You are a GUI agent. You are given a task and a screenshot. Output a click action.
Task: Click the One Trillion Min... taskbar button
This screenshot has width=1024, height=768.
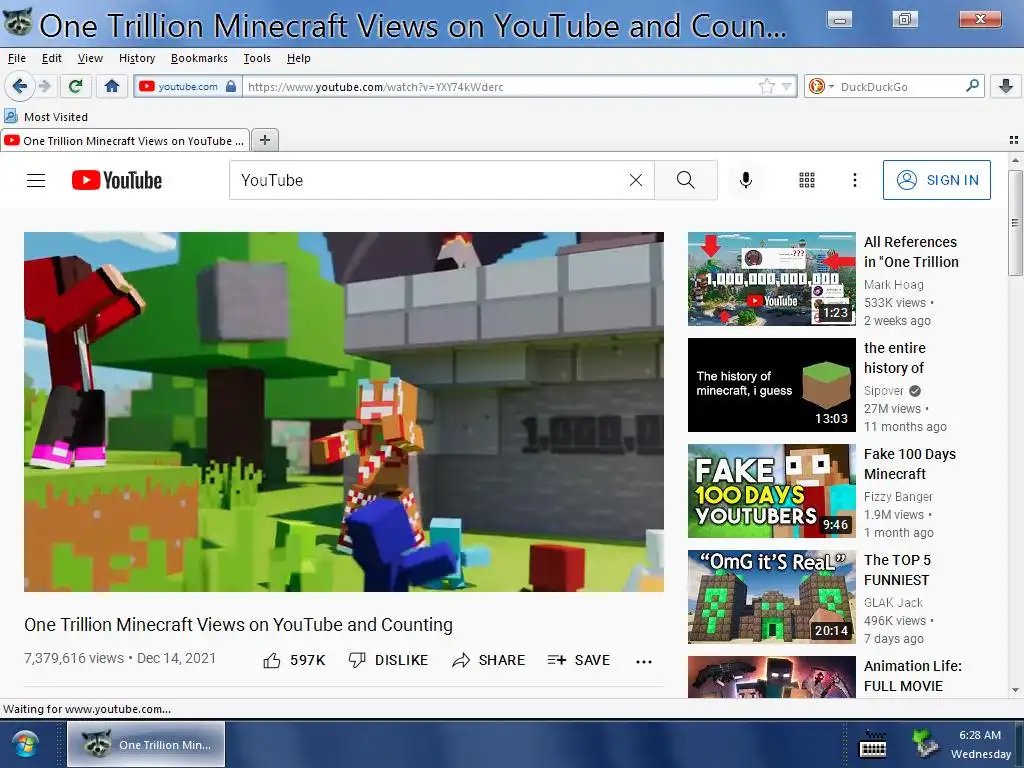click(x=146, y=744)
